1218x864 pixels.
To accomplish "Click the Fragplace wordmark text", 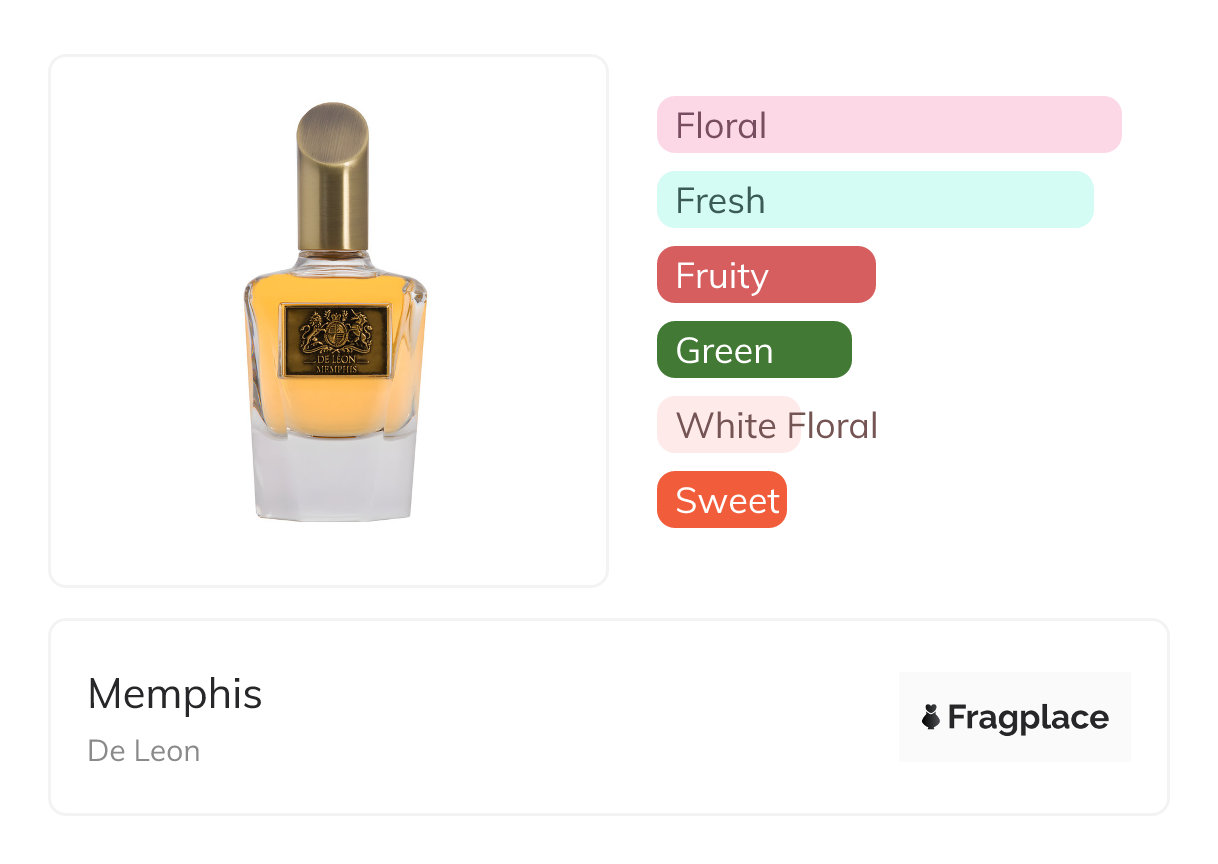I will [x=1028, y=718].
